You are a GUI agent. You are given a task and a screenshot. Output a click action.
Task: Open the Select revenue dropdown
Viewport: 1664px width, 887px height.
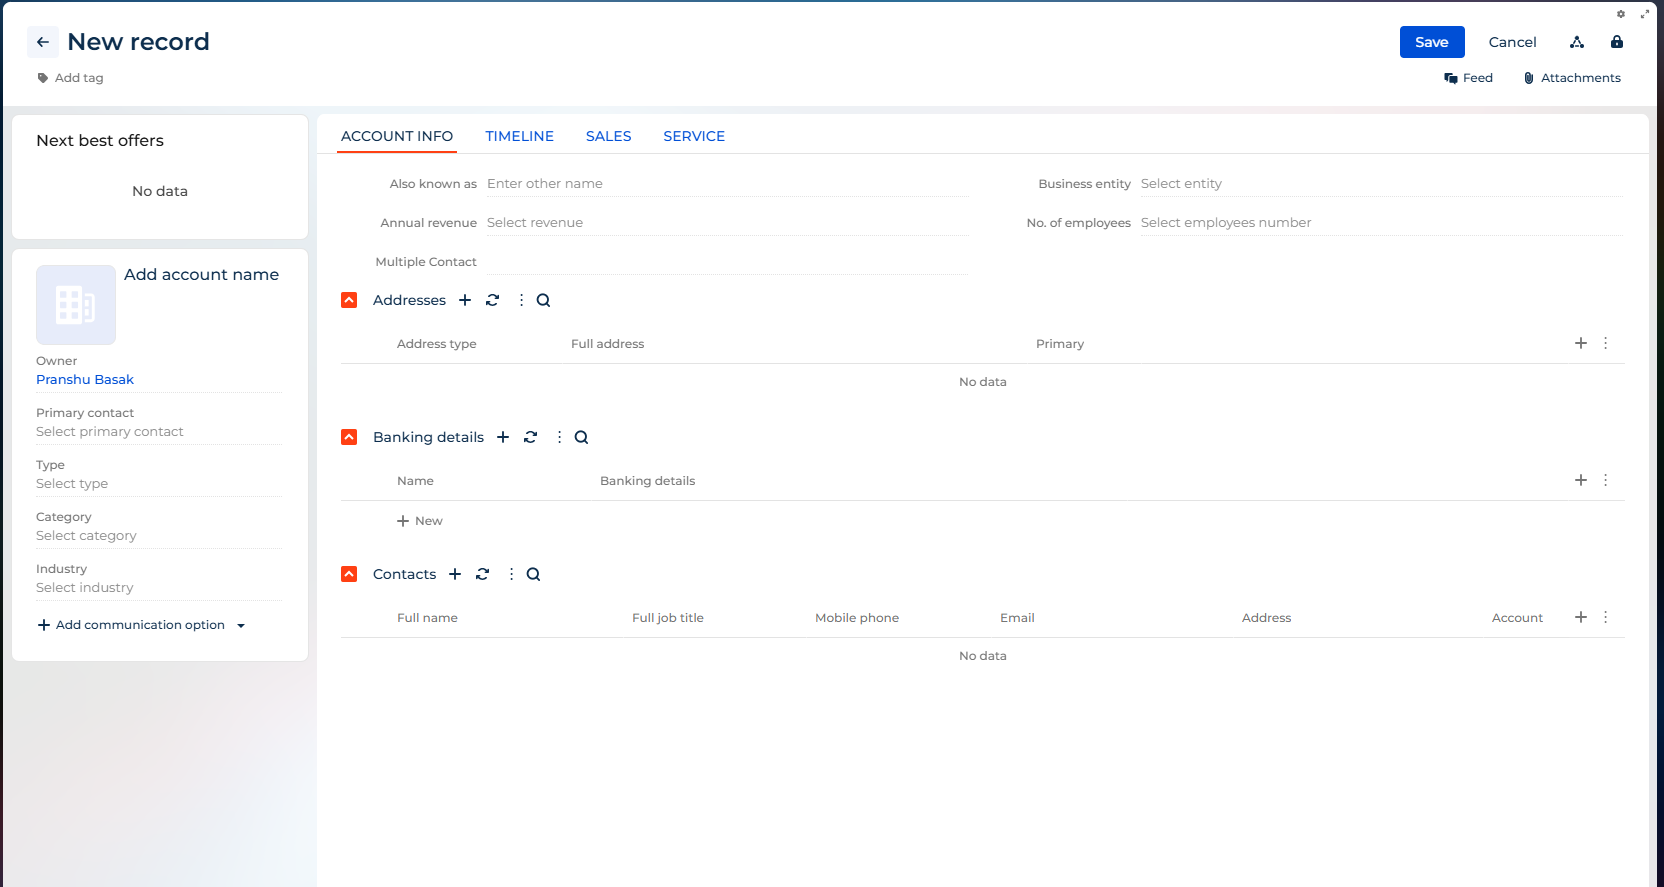[x=727, y=223]
